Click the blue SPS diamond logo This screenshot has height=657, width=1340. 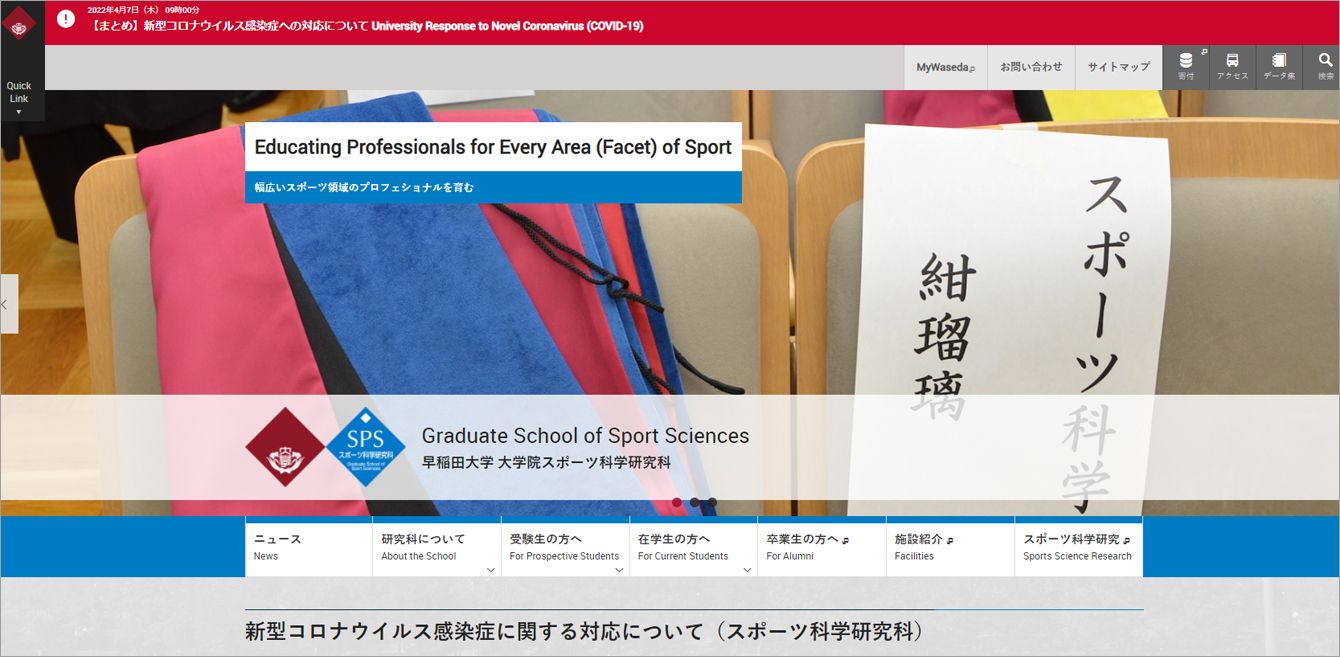point(366,447)
